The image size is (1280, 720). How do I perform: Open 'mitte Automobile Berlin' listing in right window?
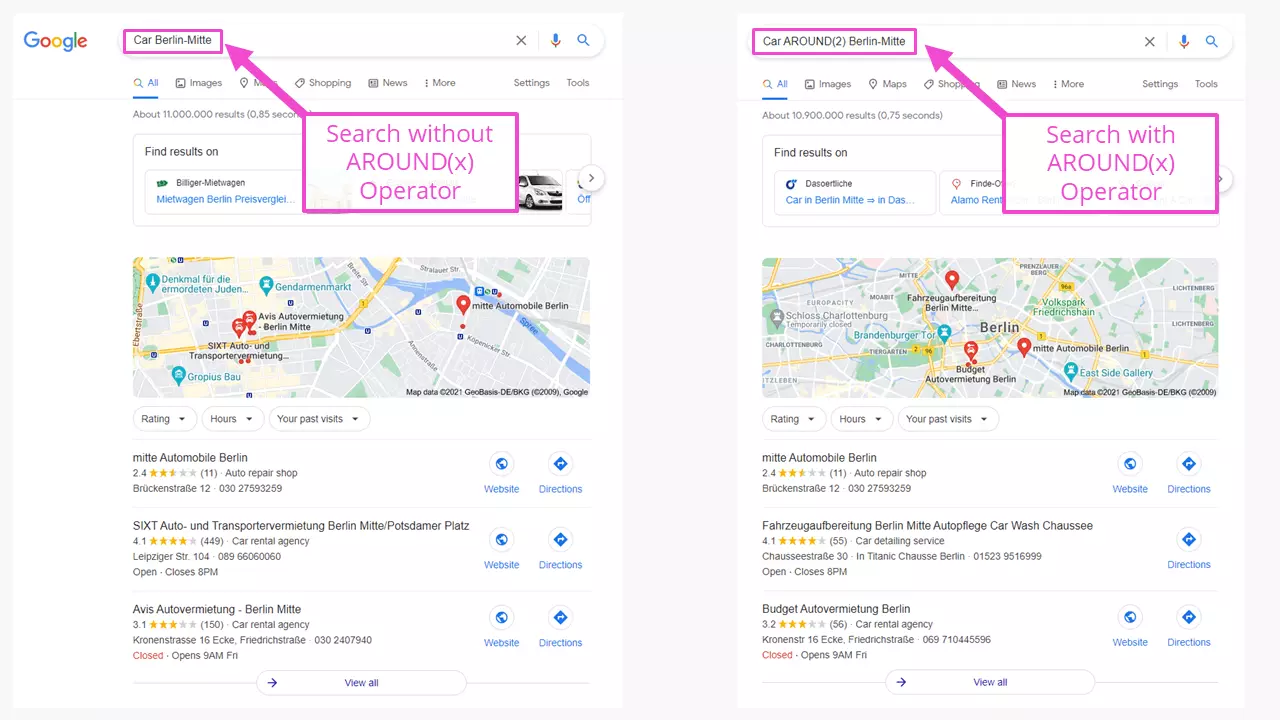point(819,458)
